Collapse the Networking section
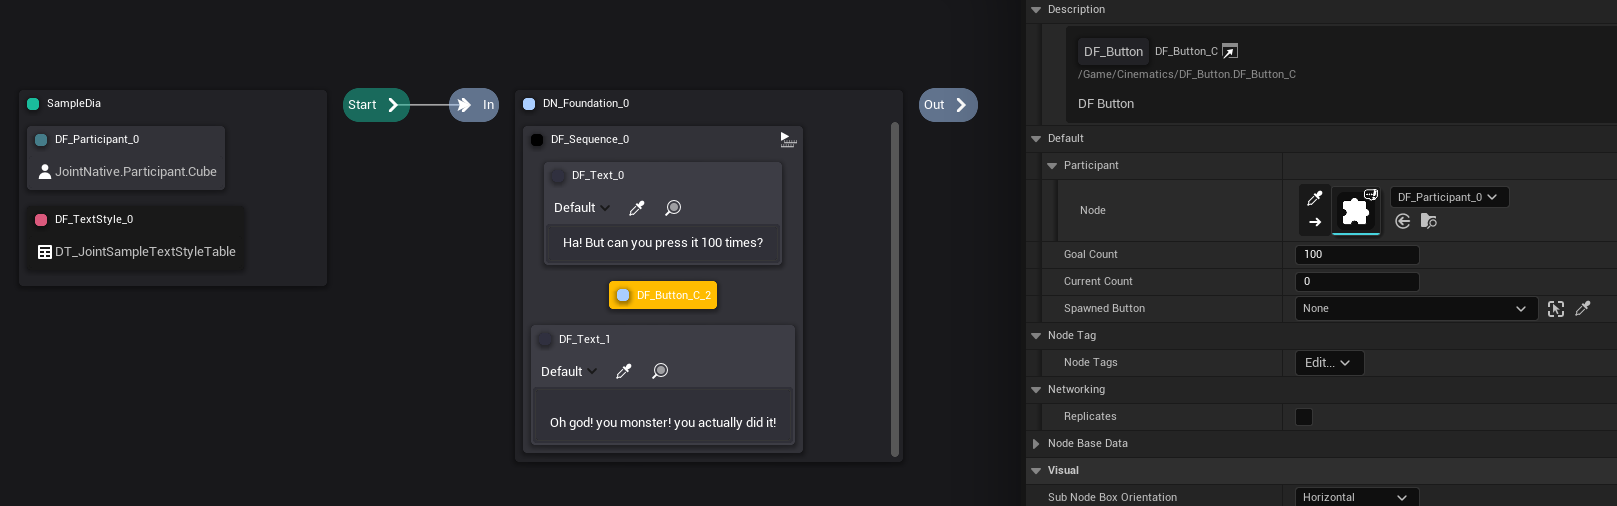 tap(1036, 390)
